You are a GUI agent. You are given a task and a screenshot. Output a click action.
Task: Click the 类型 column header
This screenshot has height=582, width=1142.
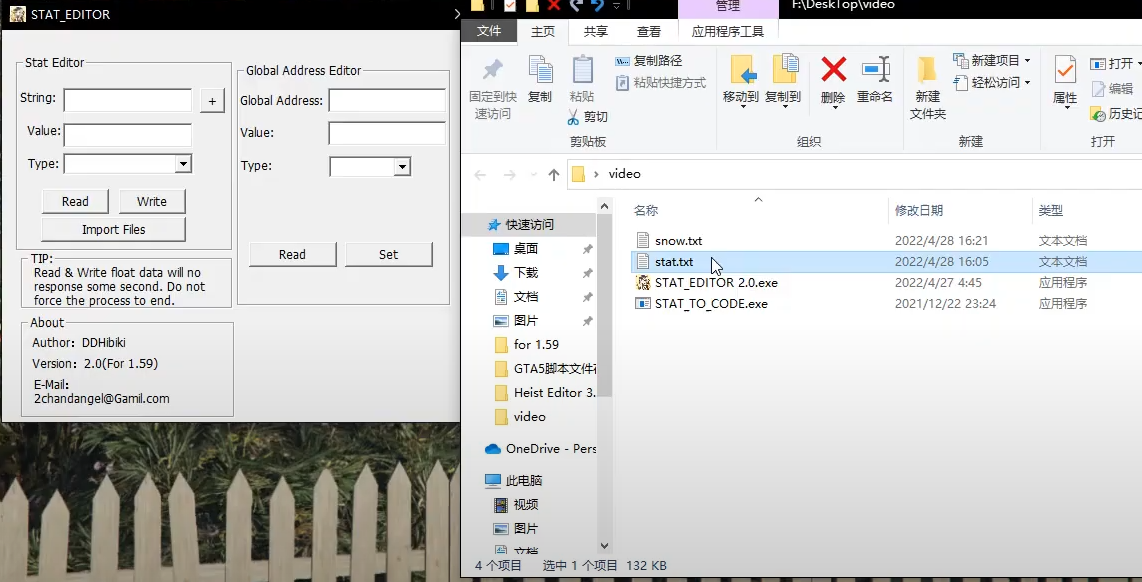click(1051, 211)
